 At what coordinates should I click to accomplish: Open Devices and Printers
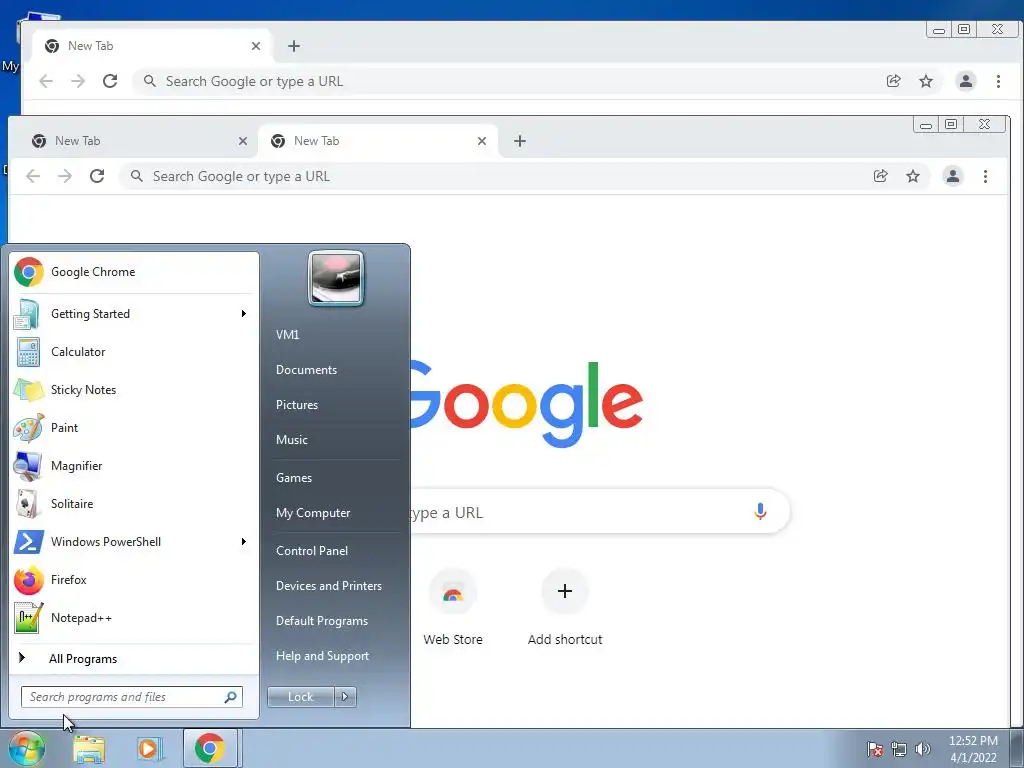click(x=329, y=586)
